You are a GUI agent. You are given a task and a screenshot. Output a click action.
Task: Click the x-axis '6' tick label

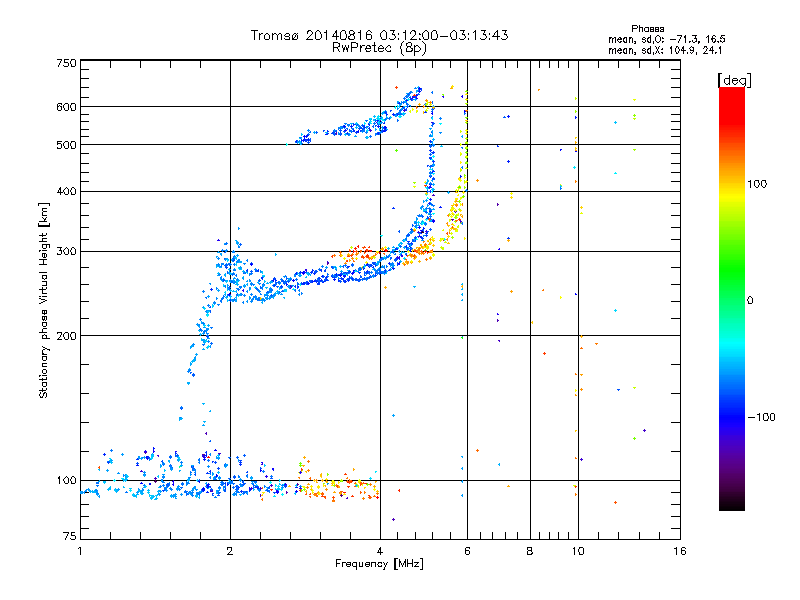click(467, 551)
